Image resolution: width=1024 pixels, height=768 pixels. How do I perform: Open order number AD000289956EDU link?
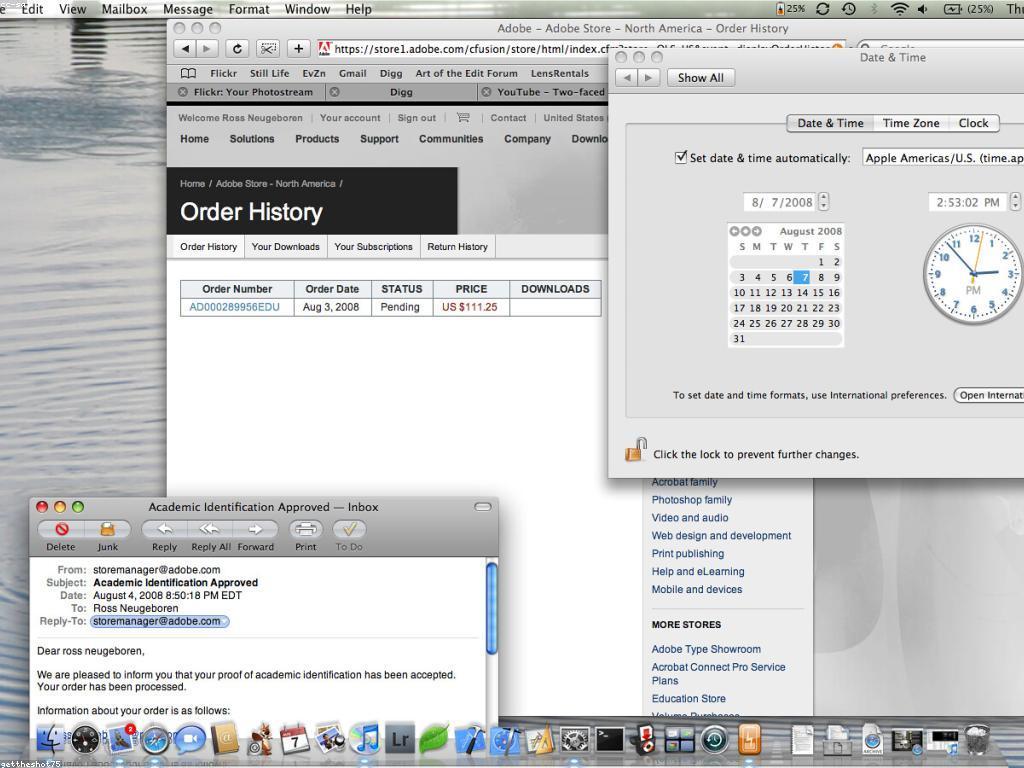(235, 307)
